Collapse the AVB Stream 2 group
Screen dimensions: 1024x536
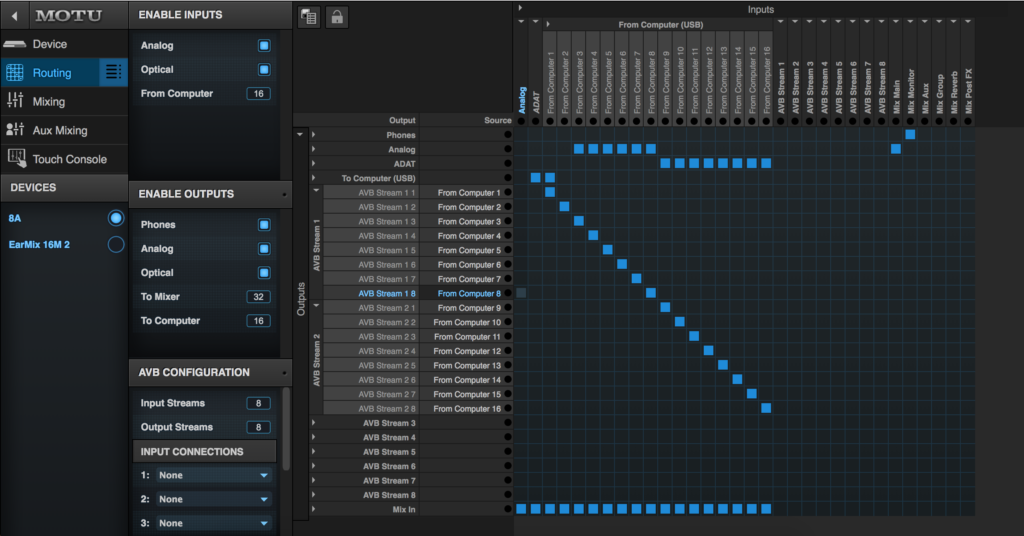point(317,305)
